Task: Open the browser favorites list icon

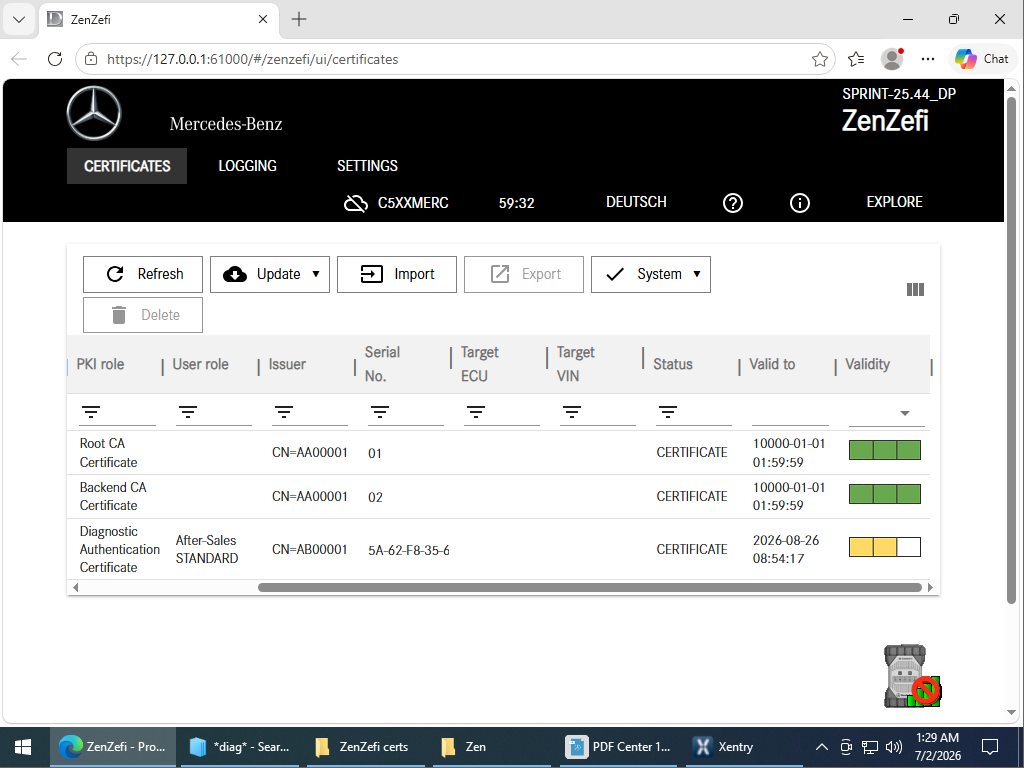Action: 856,59
